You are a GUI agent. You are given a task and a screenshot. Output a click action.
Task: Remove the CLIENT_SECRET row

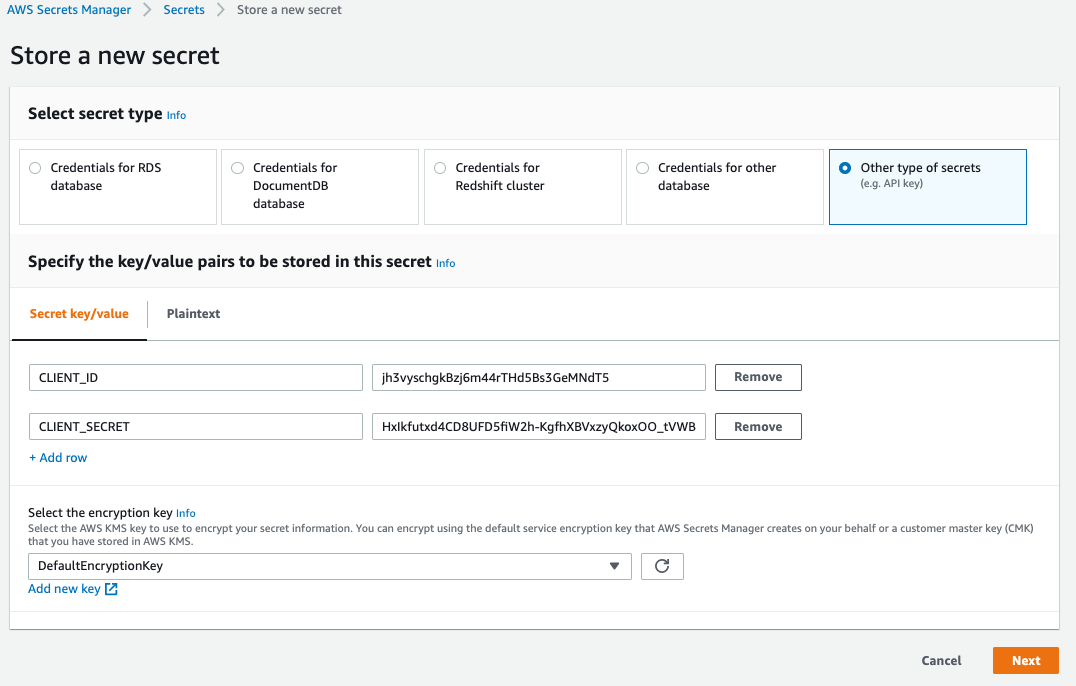click(x=757, y=426)
